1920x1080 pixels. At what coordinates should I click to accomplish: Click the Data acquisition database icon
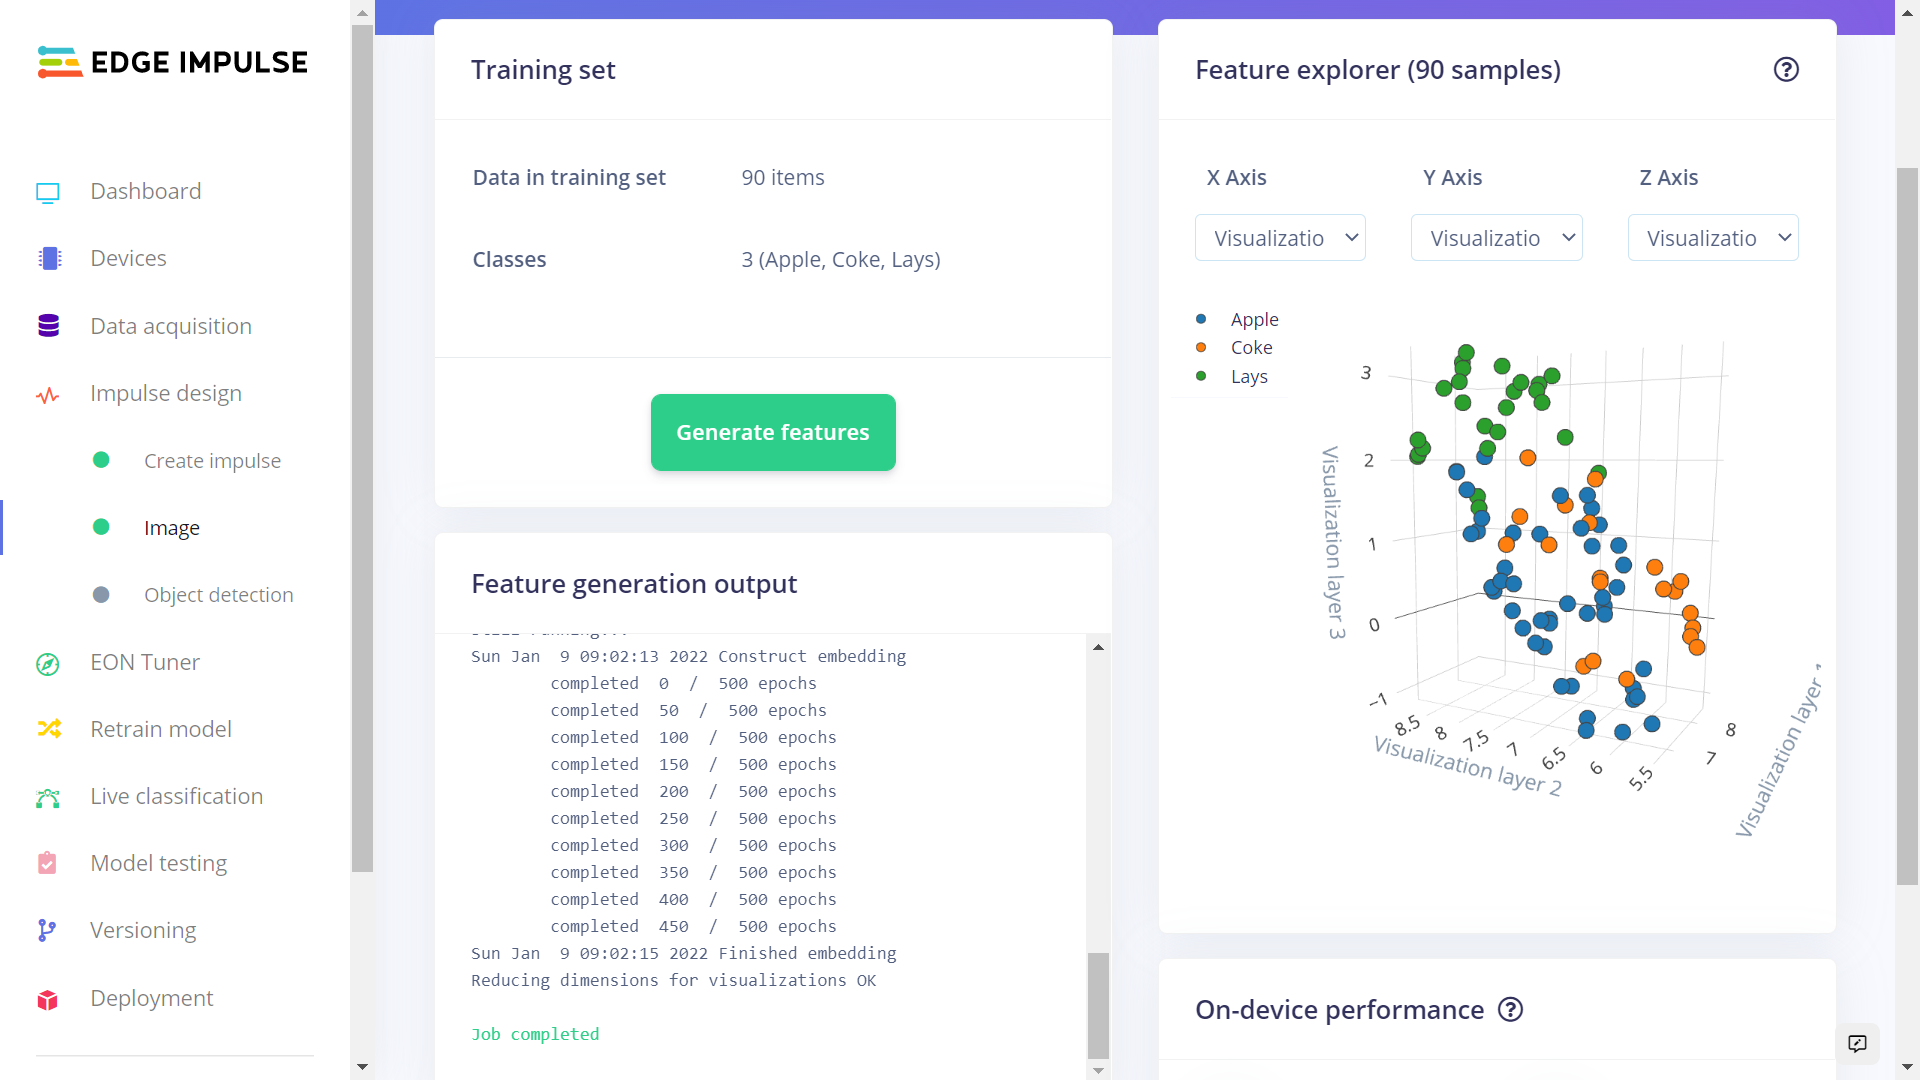point(48,326)
